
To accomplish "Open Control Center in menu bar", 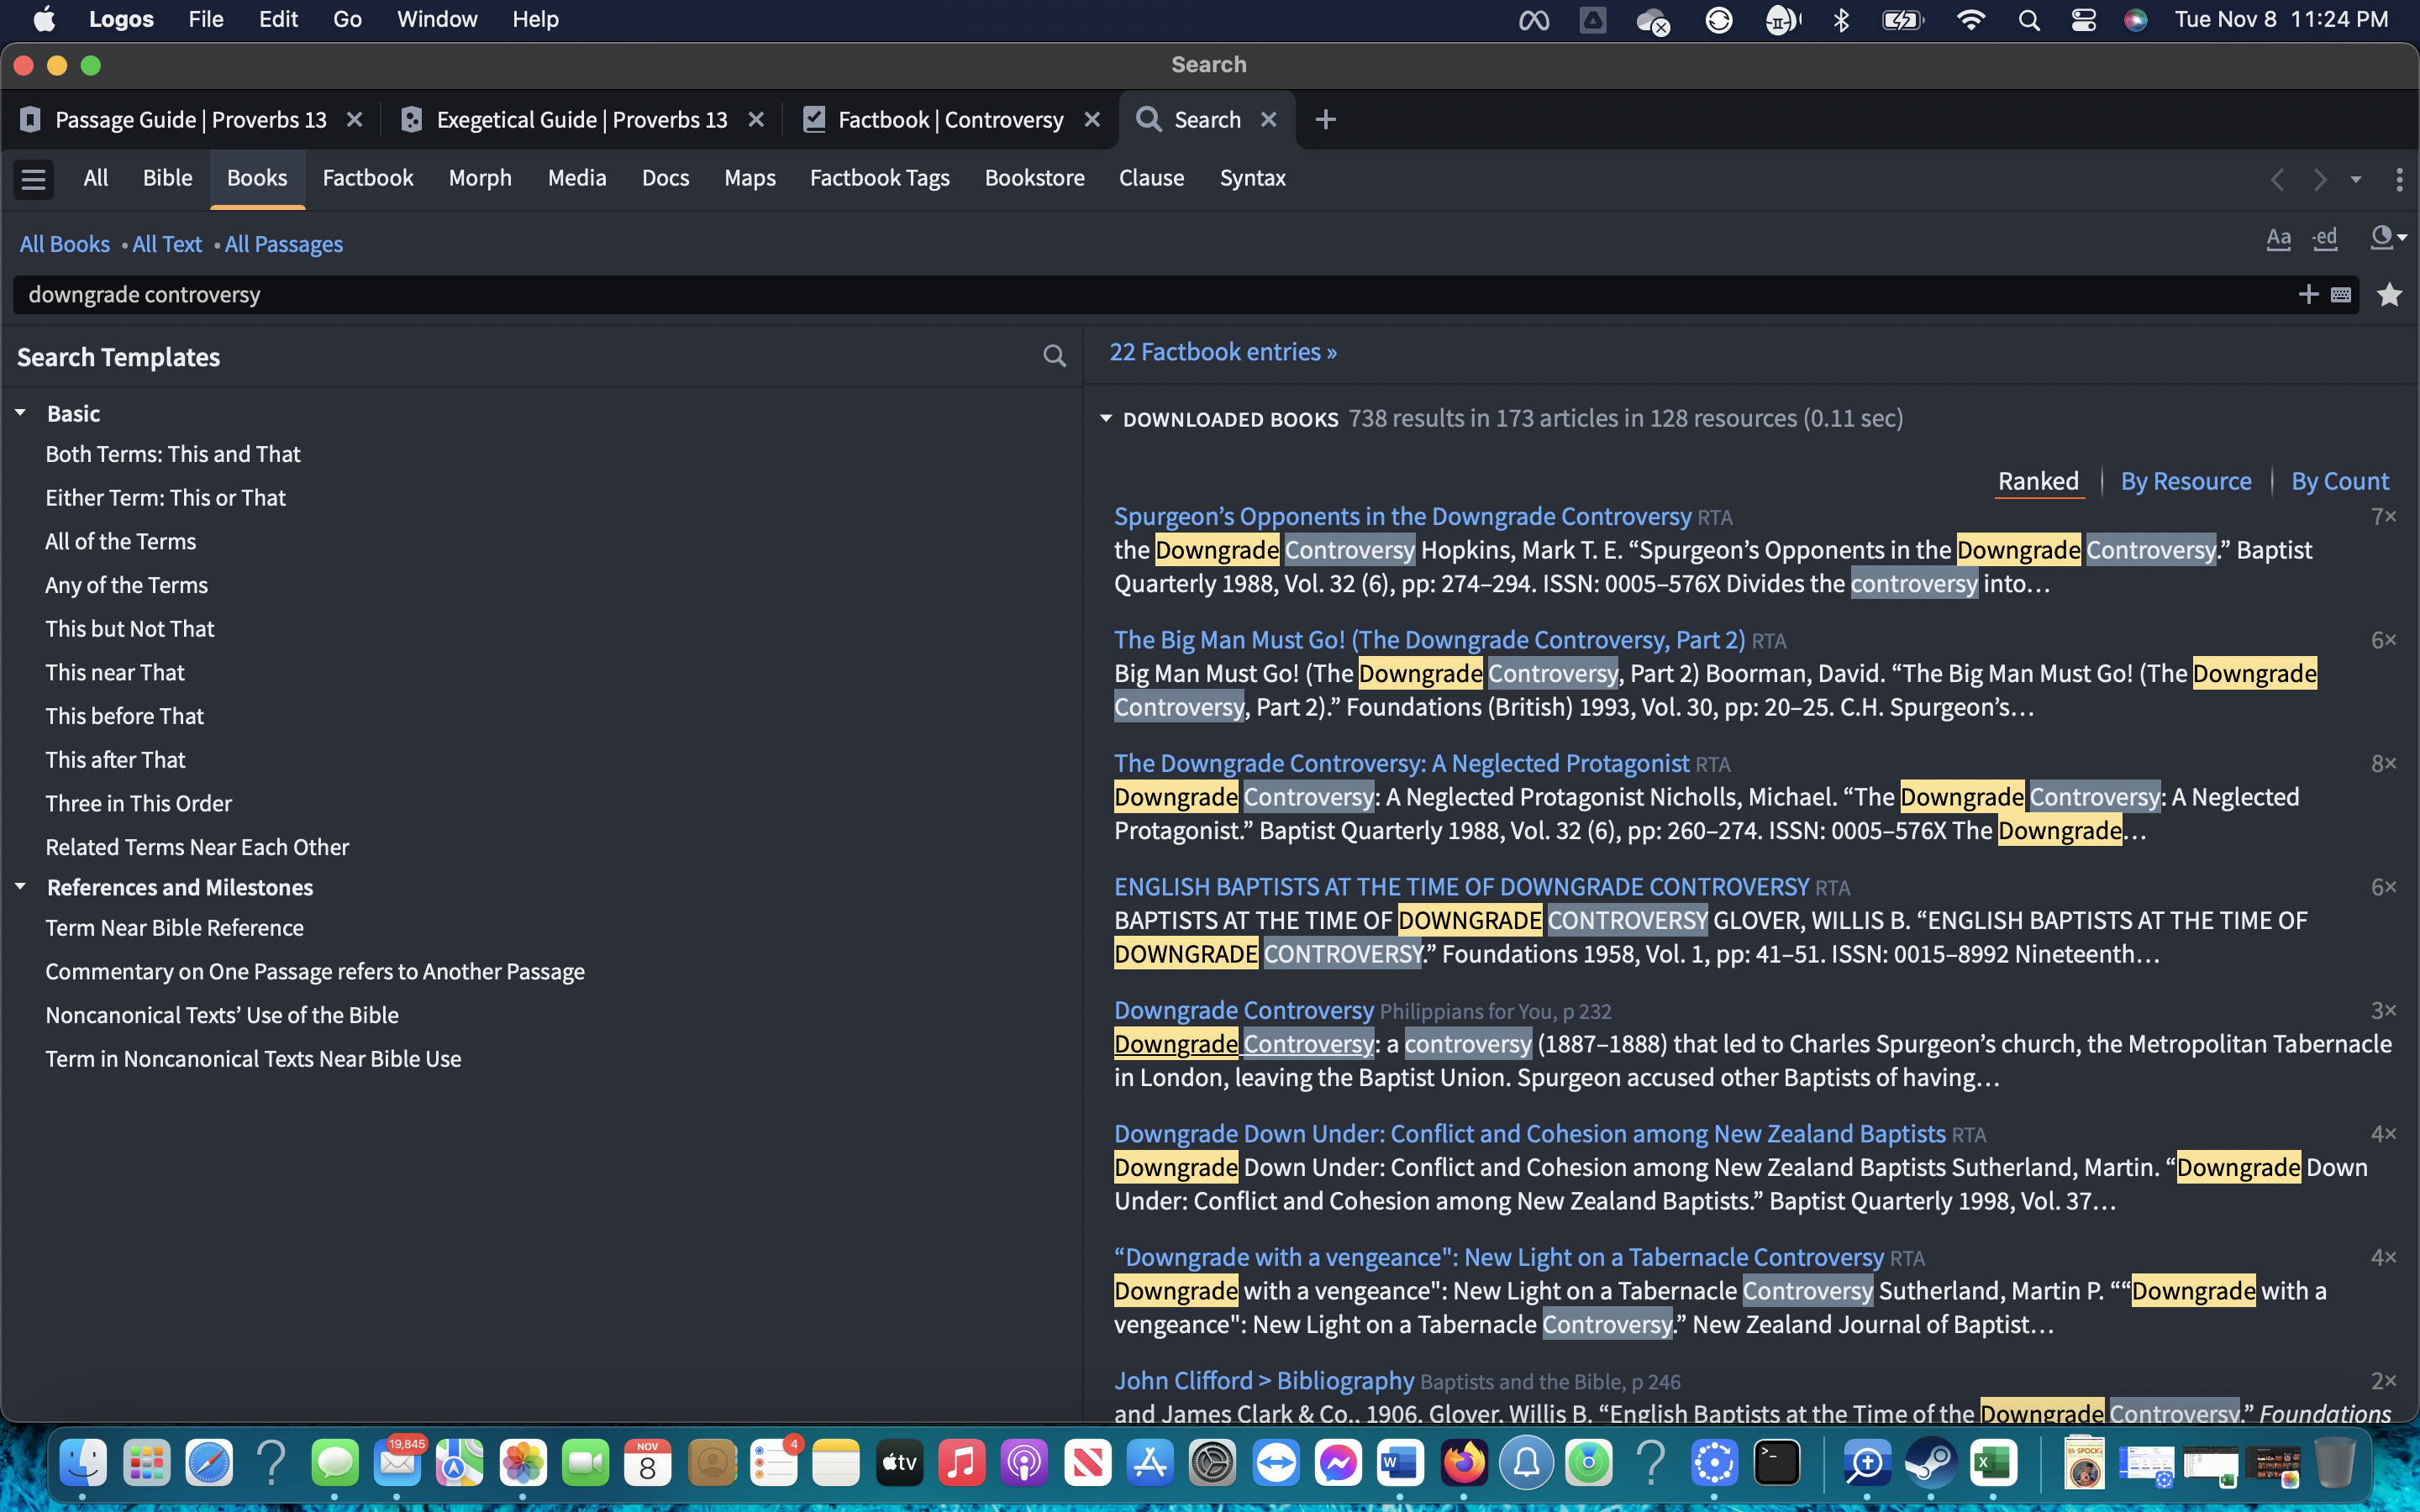I will coord(2083,20).
